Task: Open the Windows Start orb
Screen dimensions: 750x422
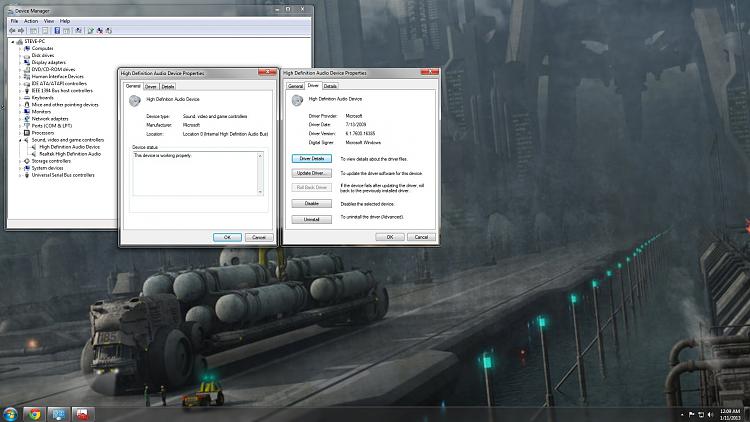Action: click(10, 414)
